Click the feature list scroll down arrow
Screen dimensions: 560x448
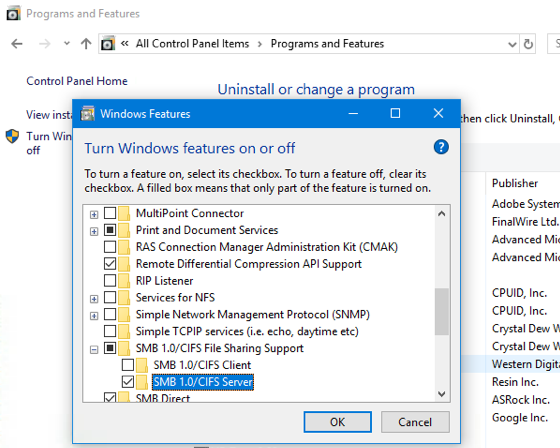click(442, 394)
